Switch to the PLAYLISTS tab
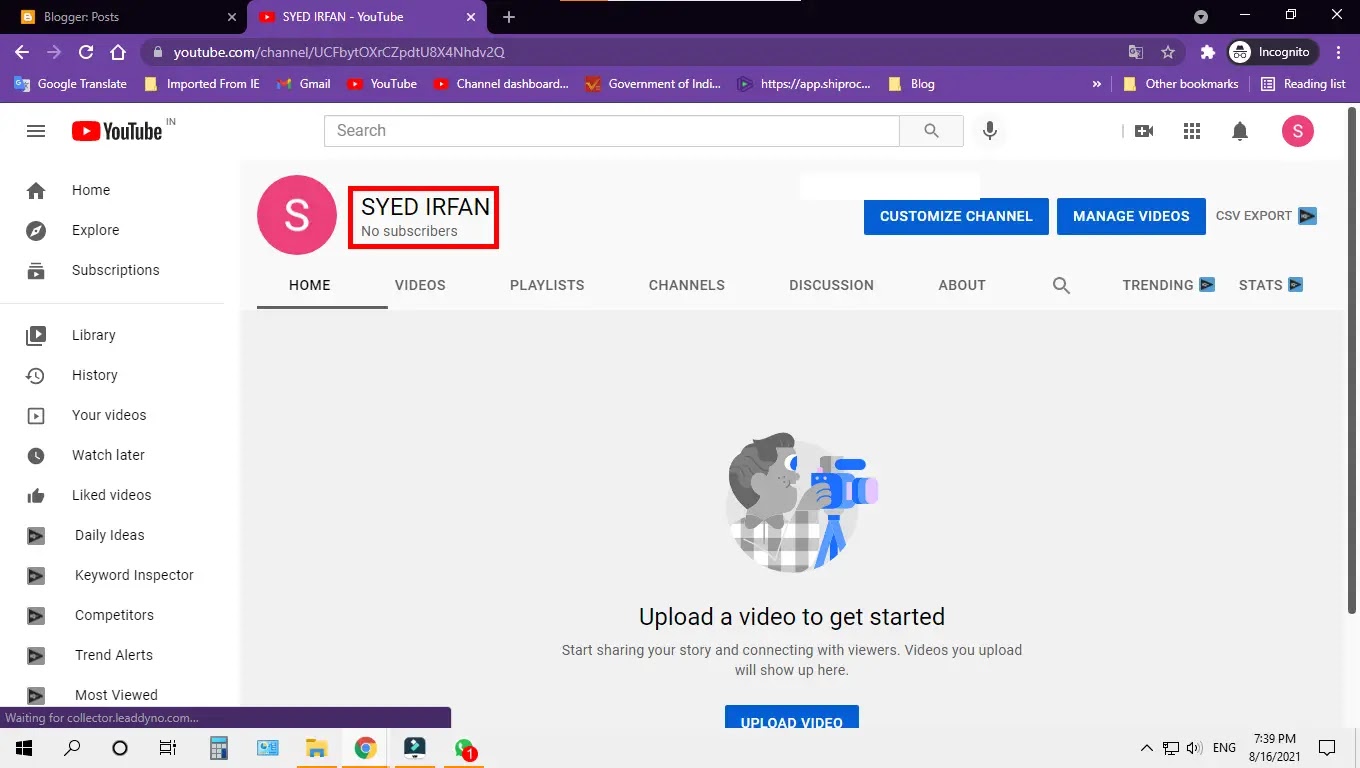This screenshot has height=768, width=1360. click(x=547, y=285)
